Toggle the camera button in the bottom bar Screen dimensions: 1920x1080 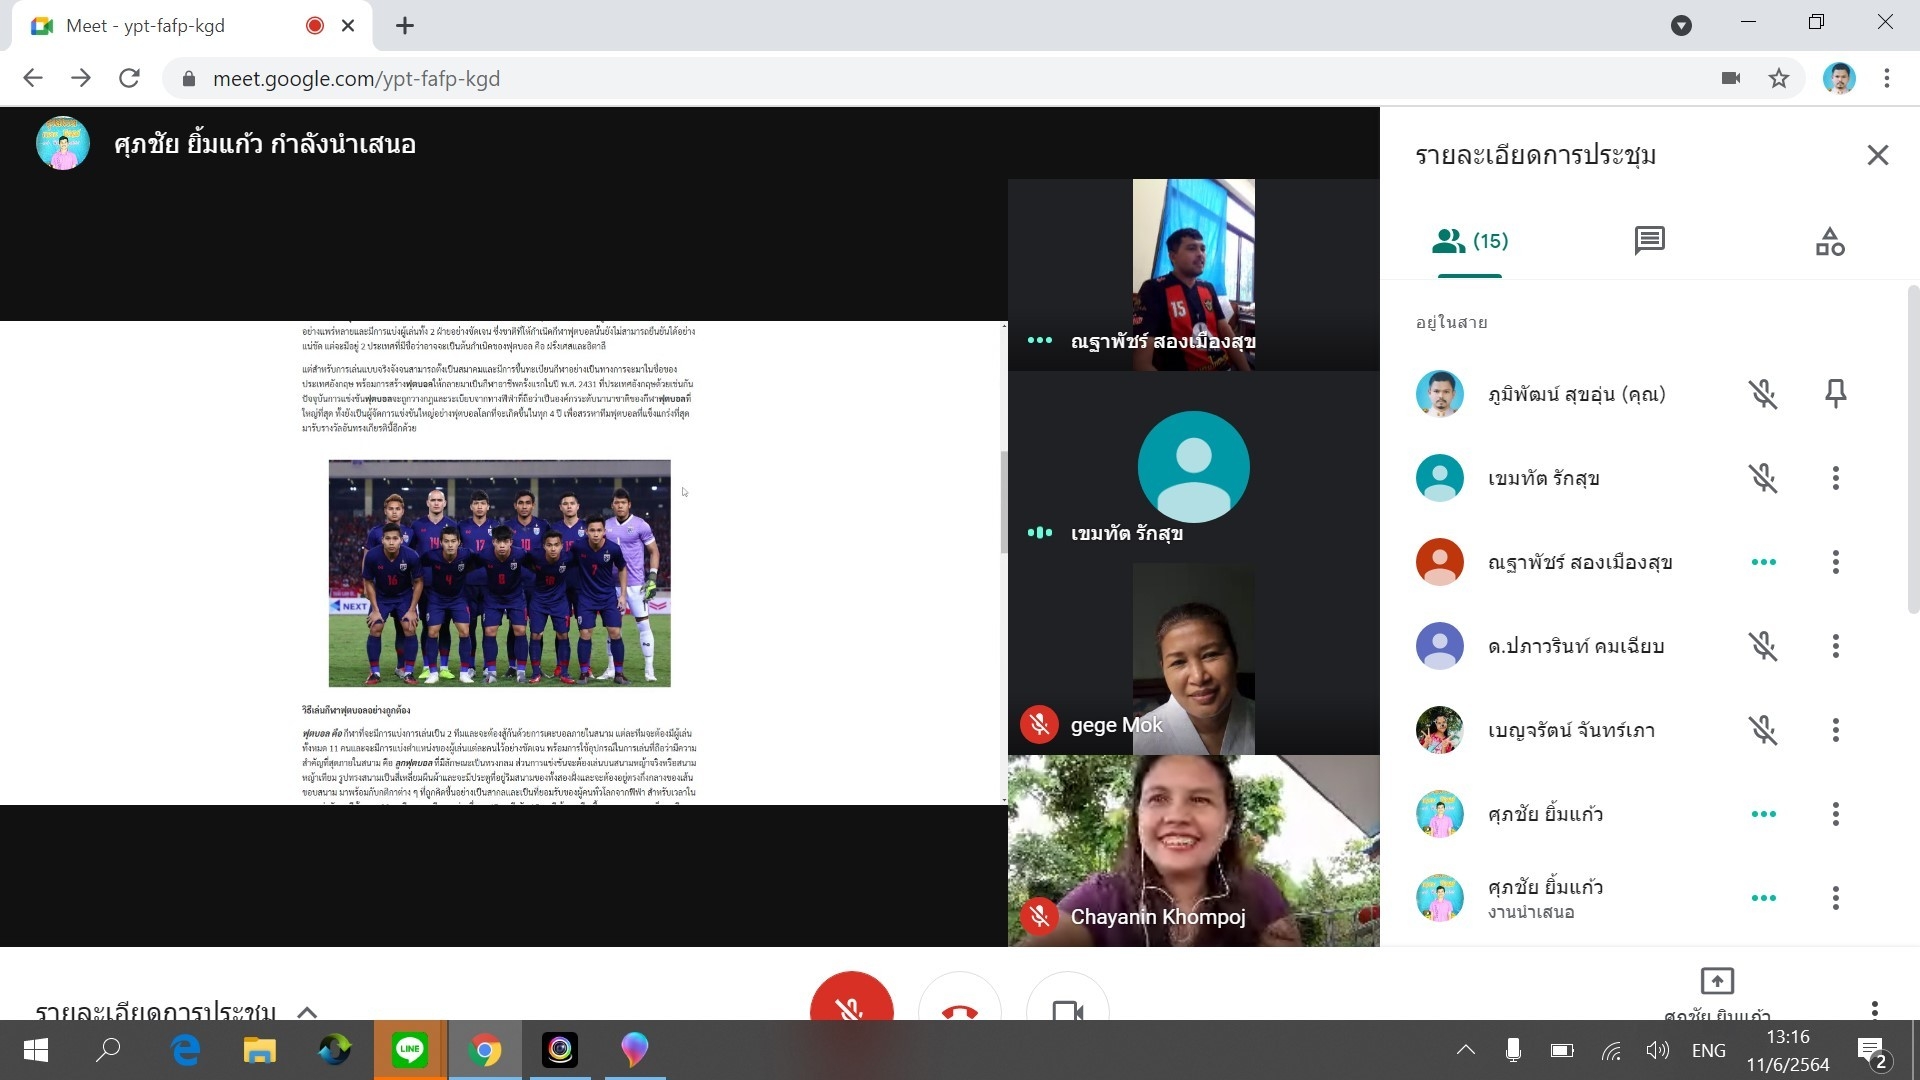1067,1005
